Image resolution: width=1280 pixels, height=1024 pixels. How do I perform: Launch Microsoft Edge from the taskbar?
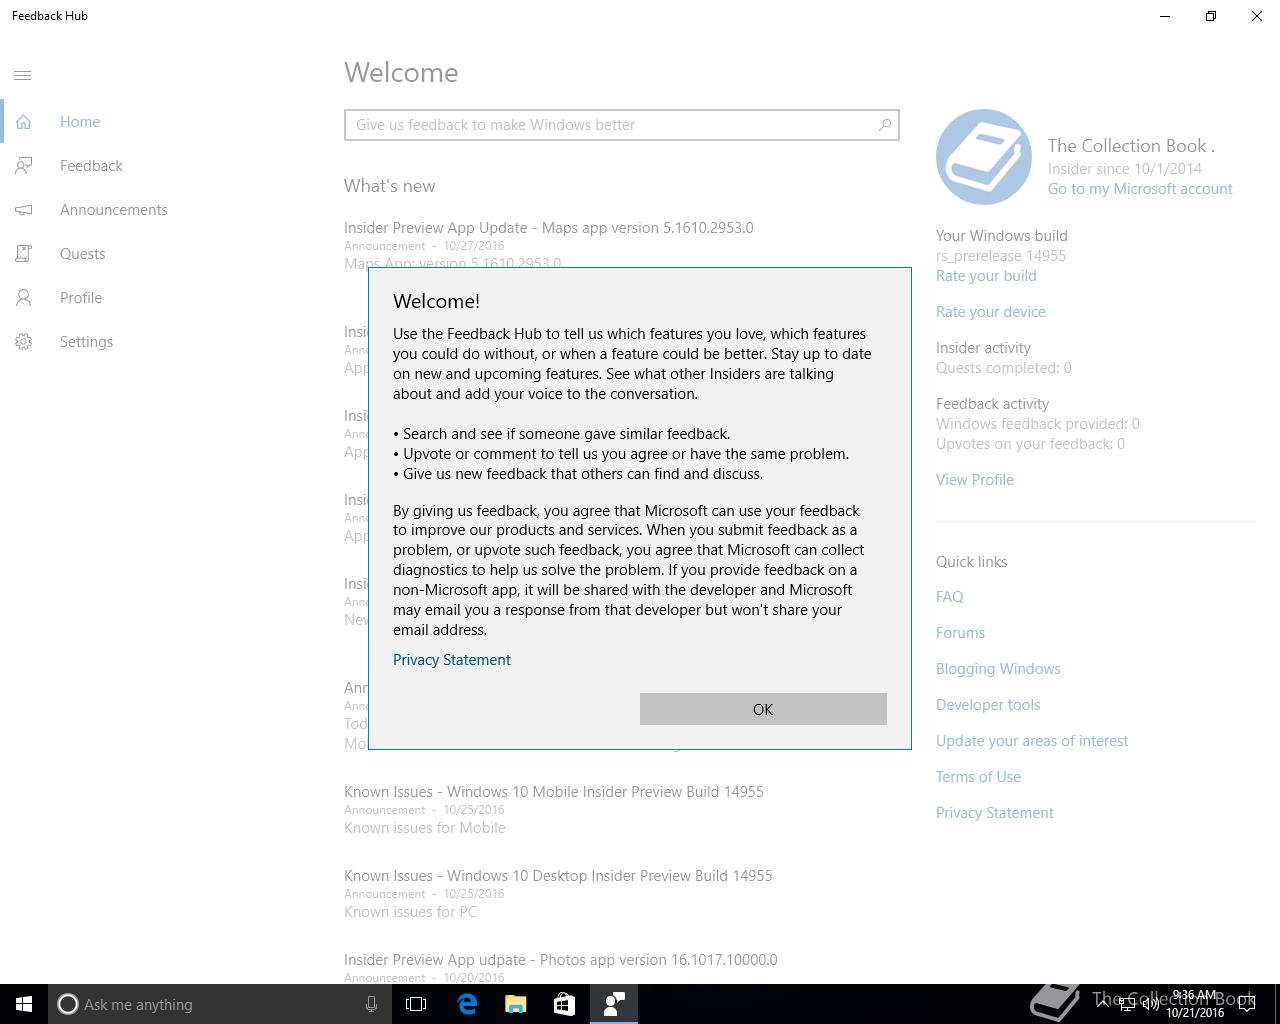pos(467,1004)
